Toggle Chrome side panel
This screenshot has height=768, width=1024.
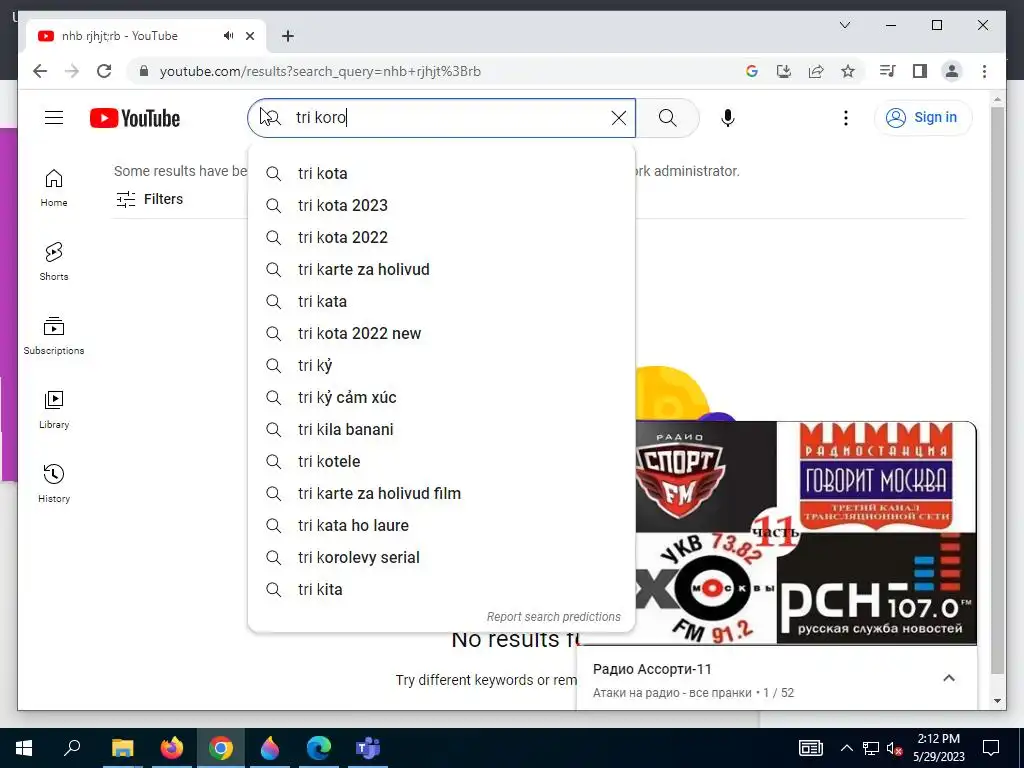920,71
